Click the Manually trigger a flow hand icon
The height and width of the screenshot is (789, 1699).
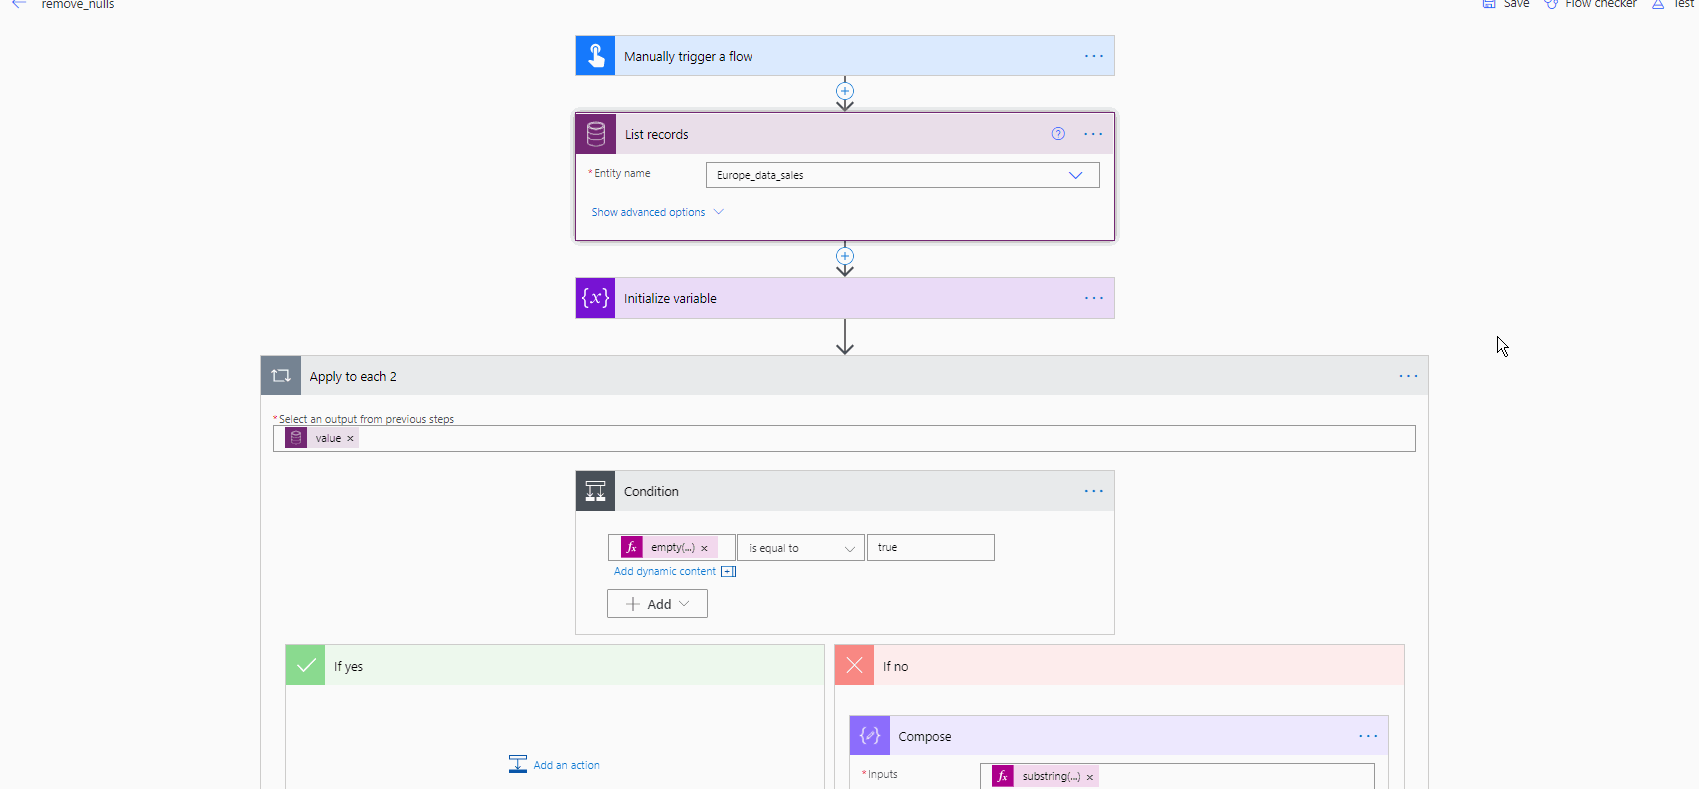point(595,56)
